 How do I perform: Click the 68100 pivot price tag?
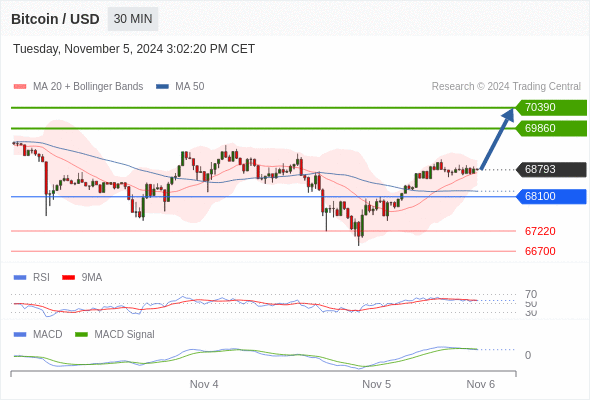click(x=551, y=196)
